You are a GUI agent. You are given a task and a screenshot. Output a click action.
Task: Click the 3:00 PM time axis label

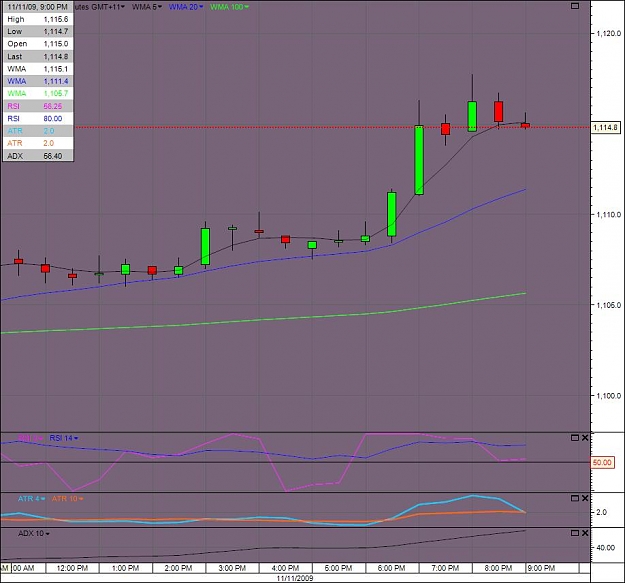point(232,568)
